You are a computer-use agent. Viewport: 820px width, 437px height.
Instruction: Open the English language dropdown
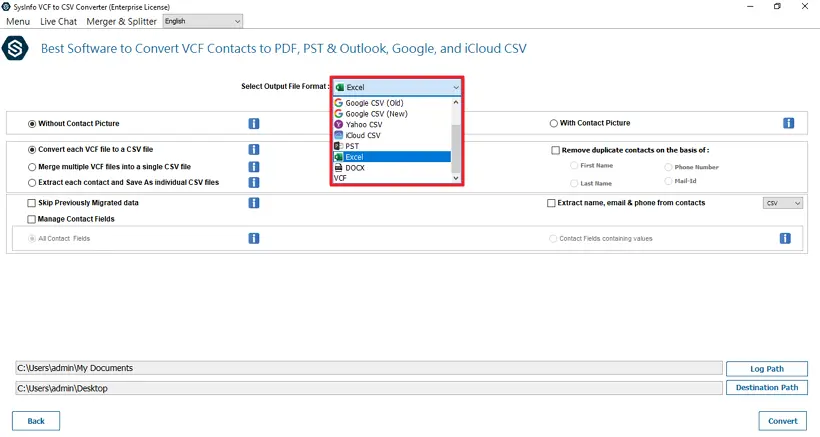click(203, 21)
